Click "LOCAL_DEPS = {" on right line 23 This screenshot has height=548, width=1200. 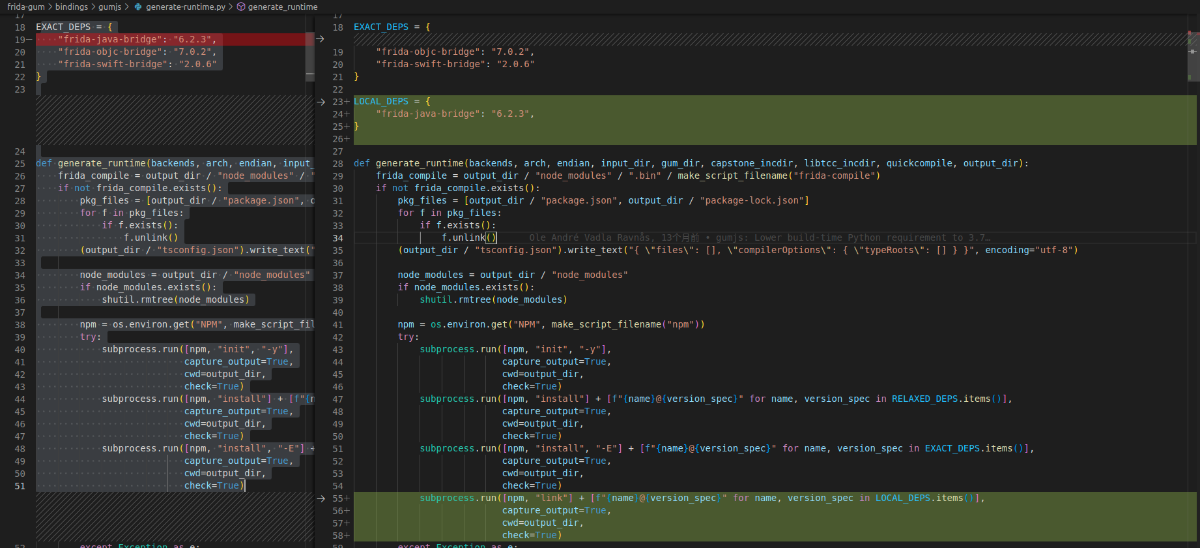point(394,101)
